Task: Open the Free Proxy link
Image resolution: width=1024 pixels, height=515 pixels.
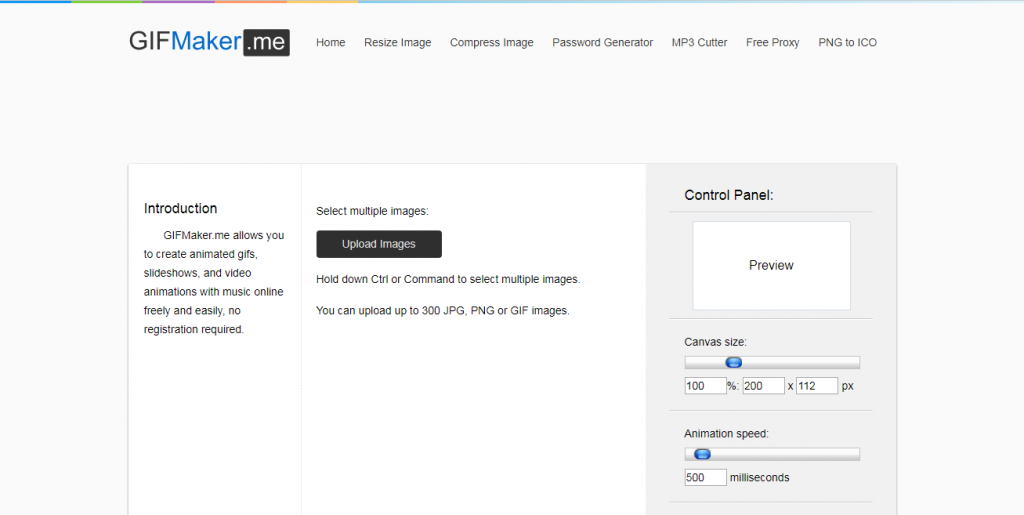Action: 773,42
